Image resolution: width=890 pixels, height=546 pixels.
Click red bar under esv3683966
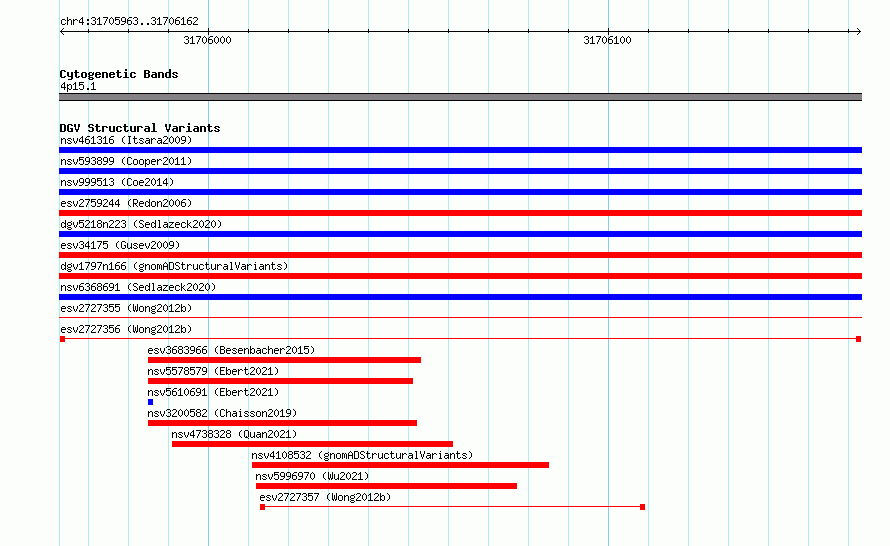click(284, 360)
